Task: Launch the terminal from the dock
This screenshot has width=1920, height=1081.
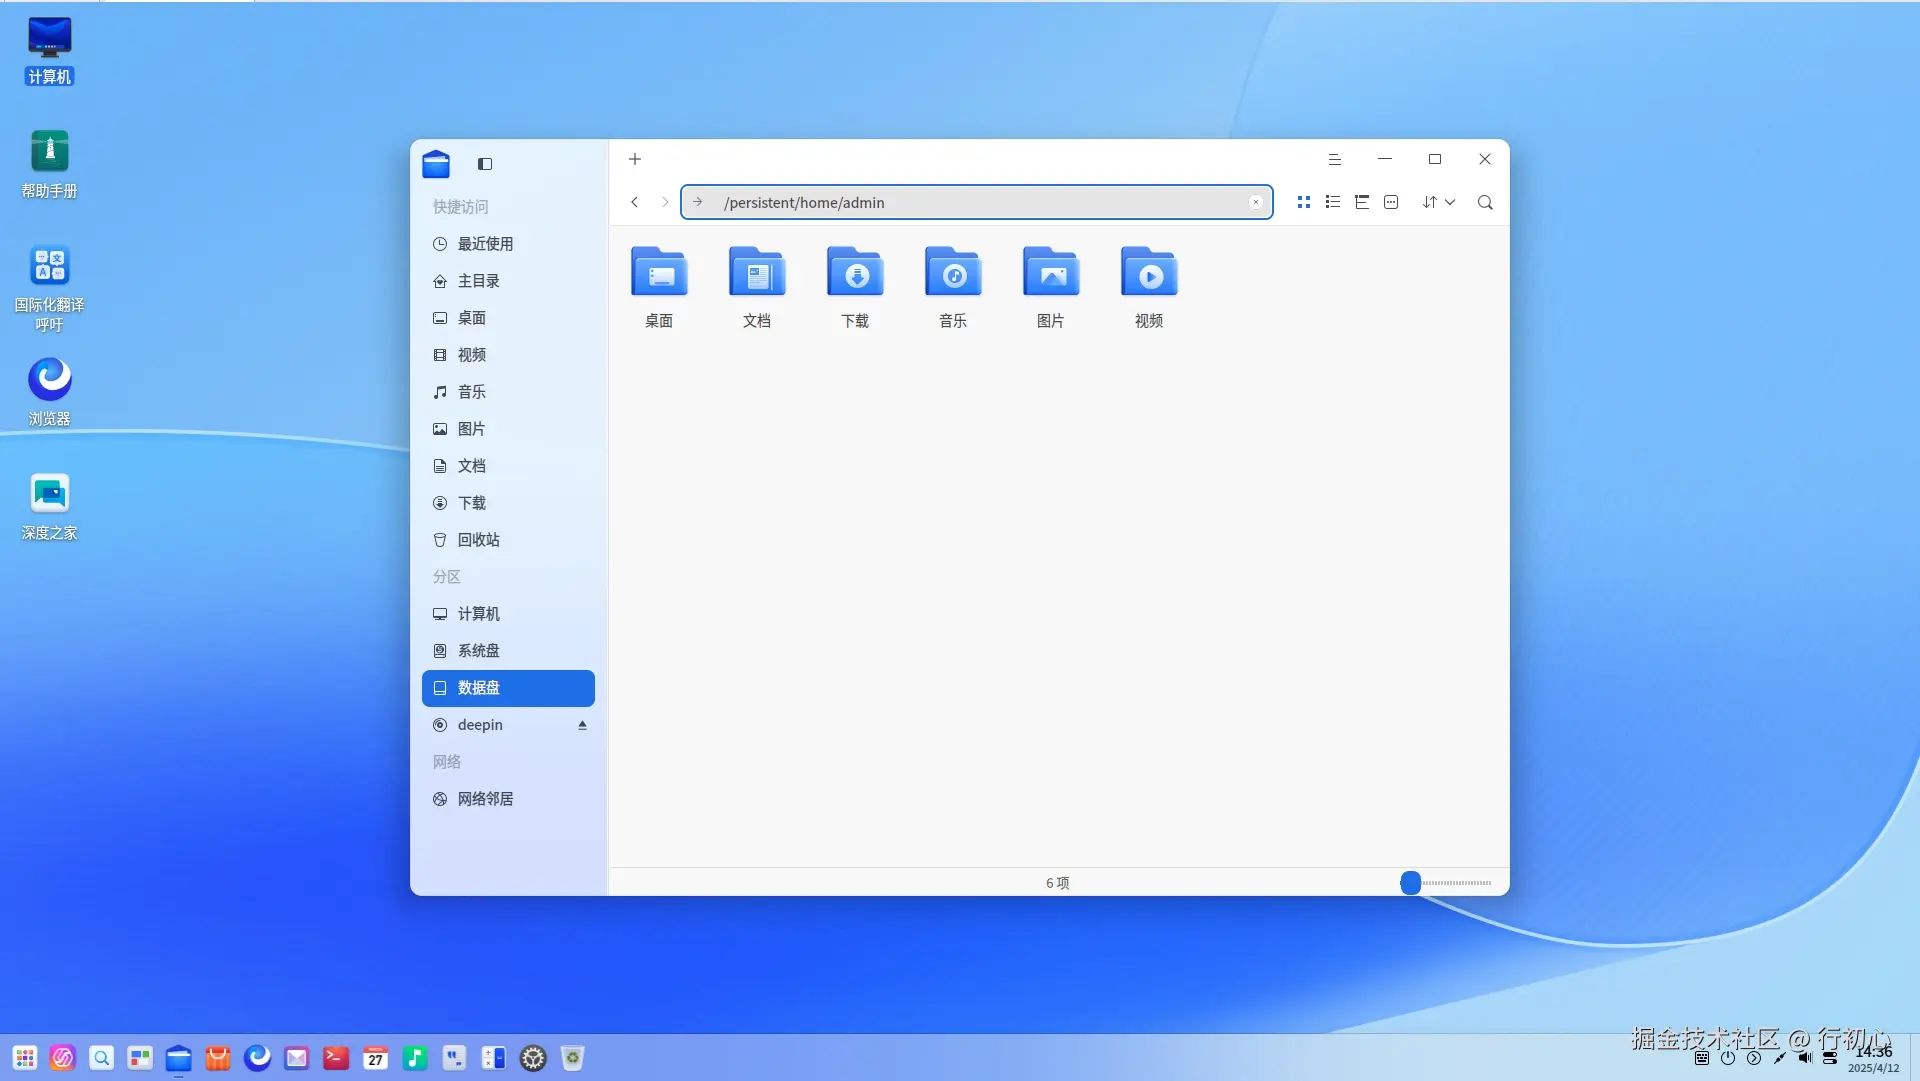Action: point(336,1058)
